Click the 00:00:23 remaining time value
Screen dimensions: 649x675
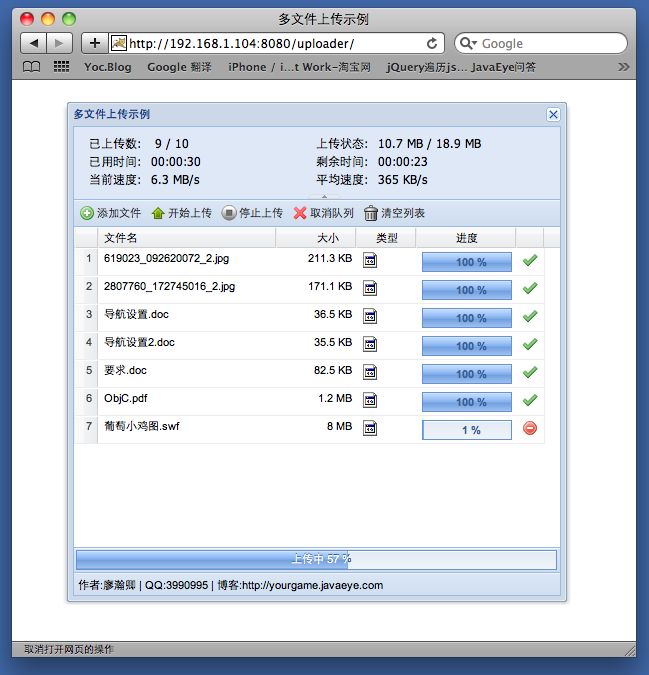402,161
